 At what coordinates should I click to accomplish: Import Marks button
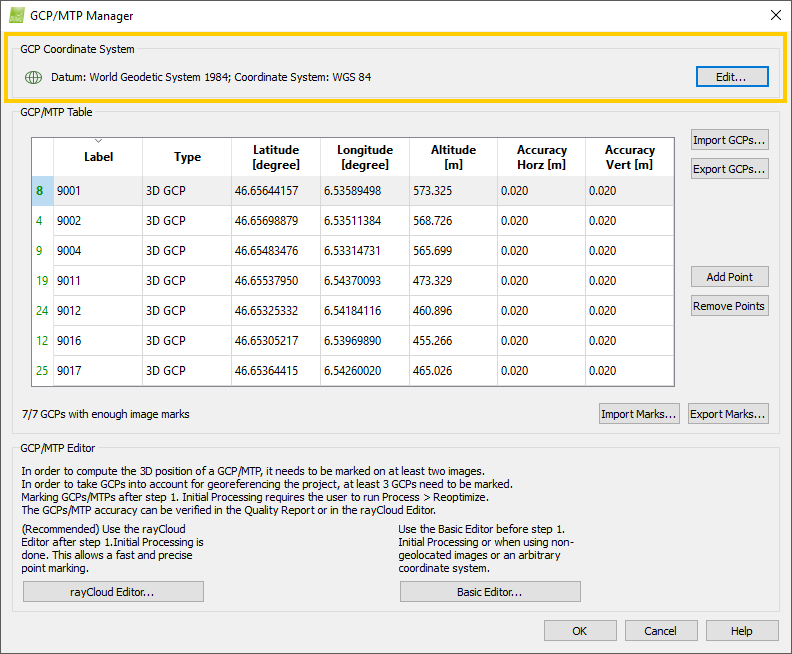[x=639, y=414]
